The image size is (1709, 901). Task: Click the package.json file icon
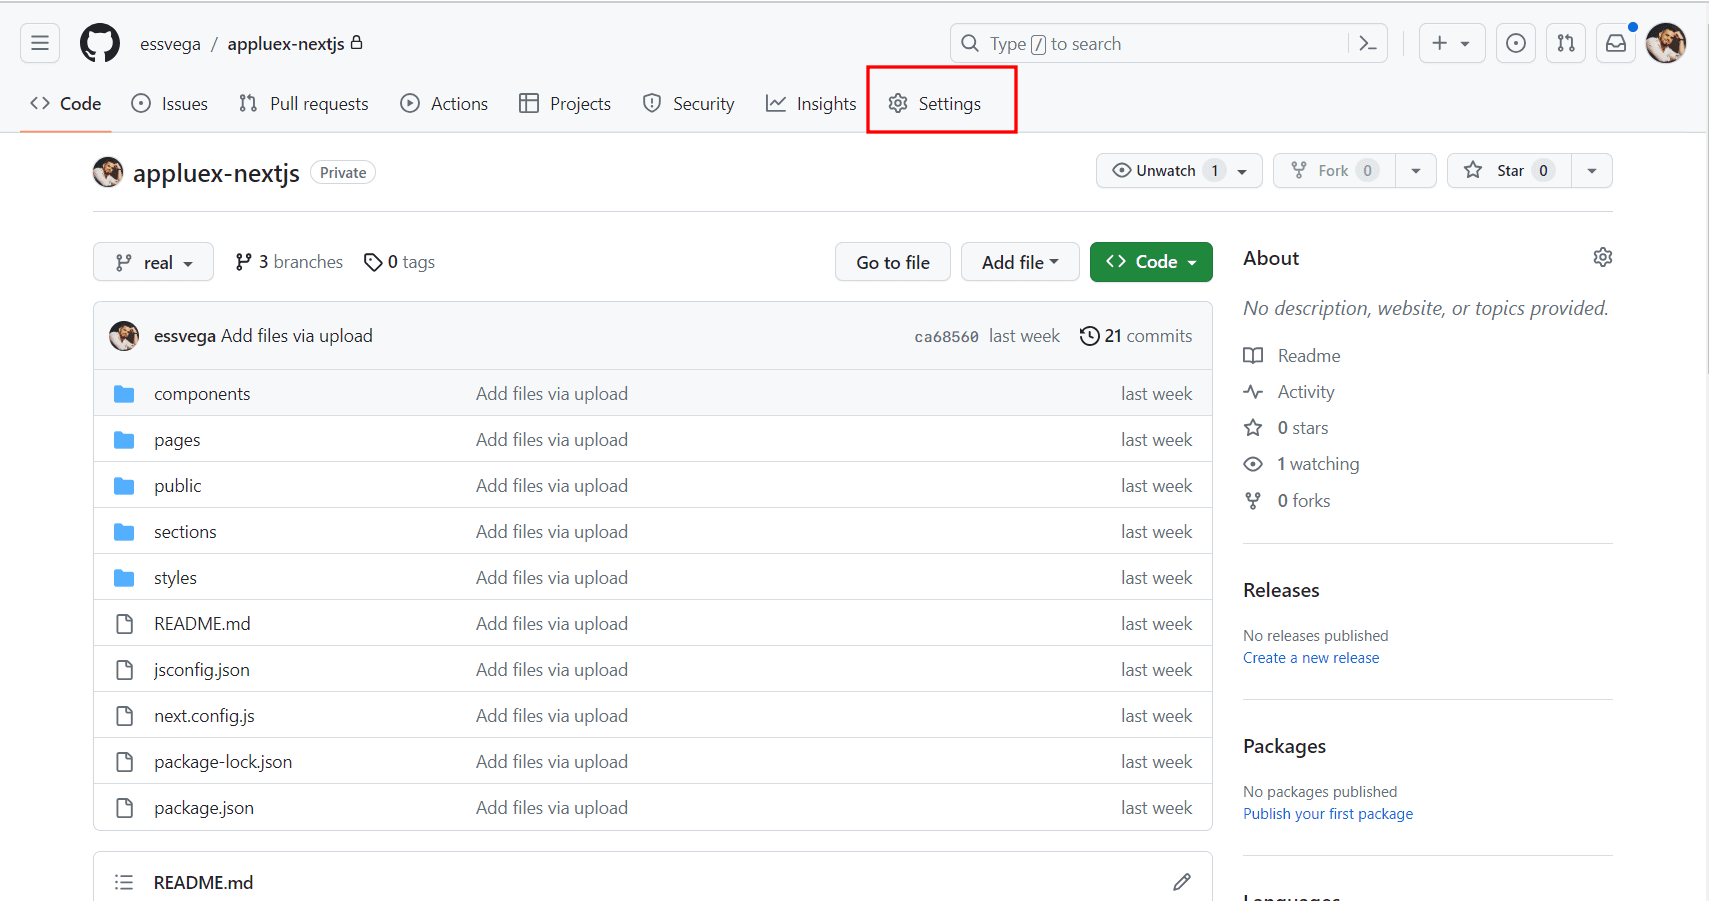[x=124, y=808]
